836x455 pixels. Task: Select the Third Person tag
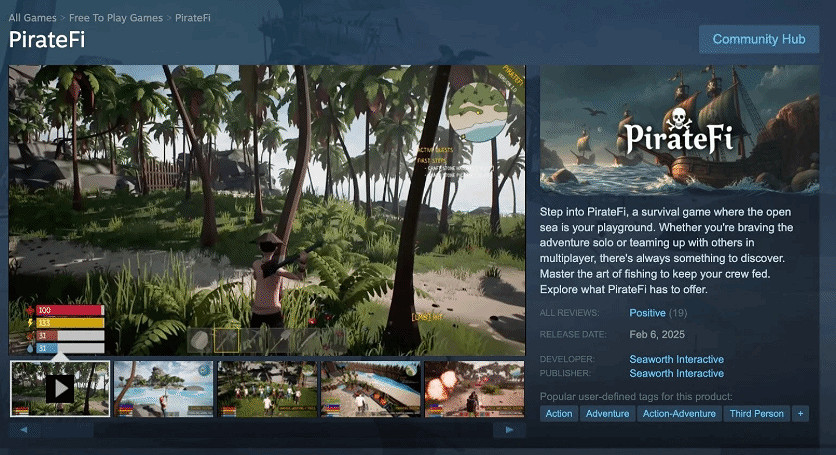pos(756,414)
